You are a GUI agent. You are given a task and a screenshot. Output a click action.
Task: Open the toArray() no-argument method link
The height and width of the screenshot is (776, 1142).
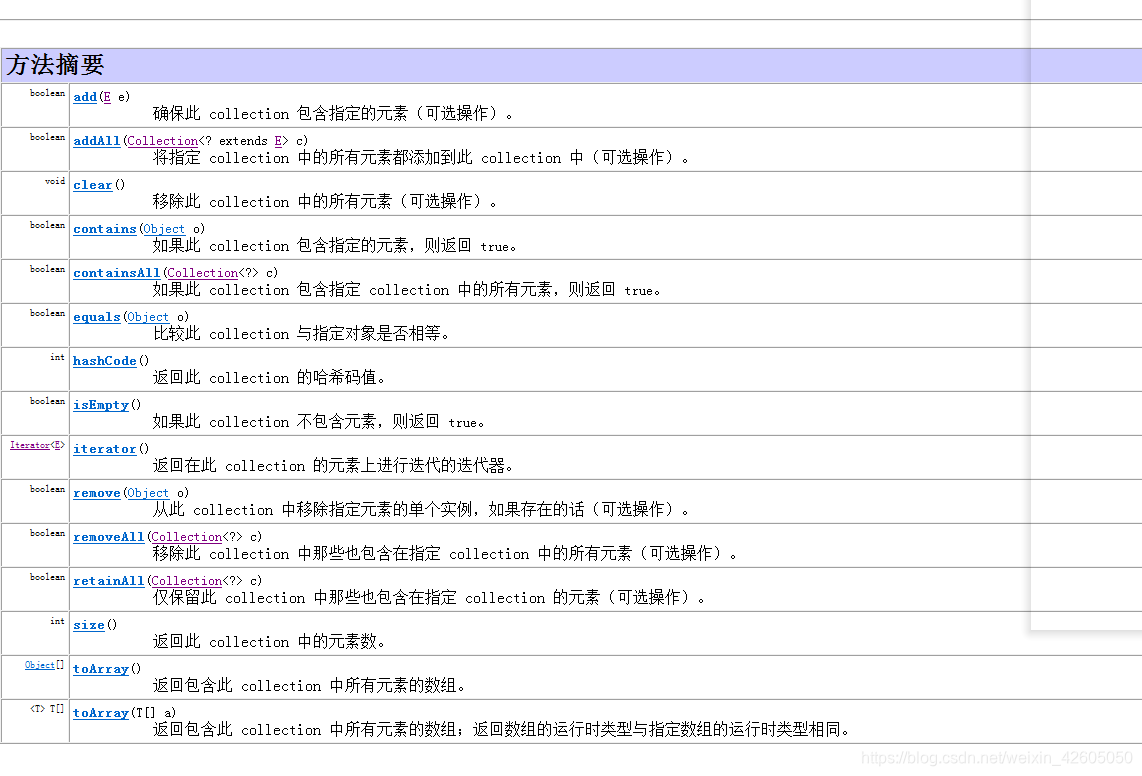coord(101,669)
